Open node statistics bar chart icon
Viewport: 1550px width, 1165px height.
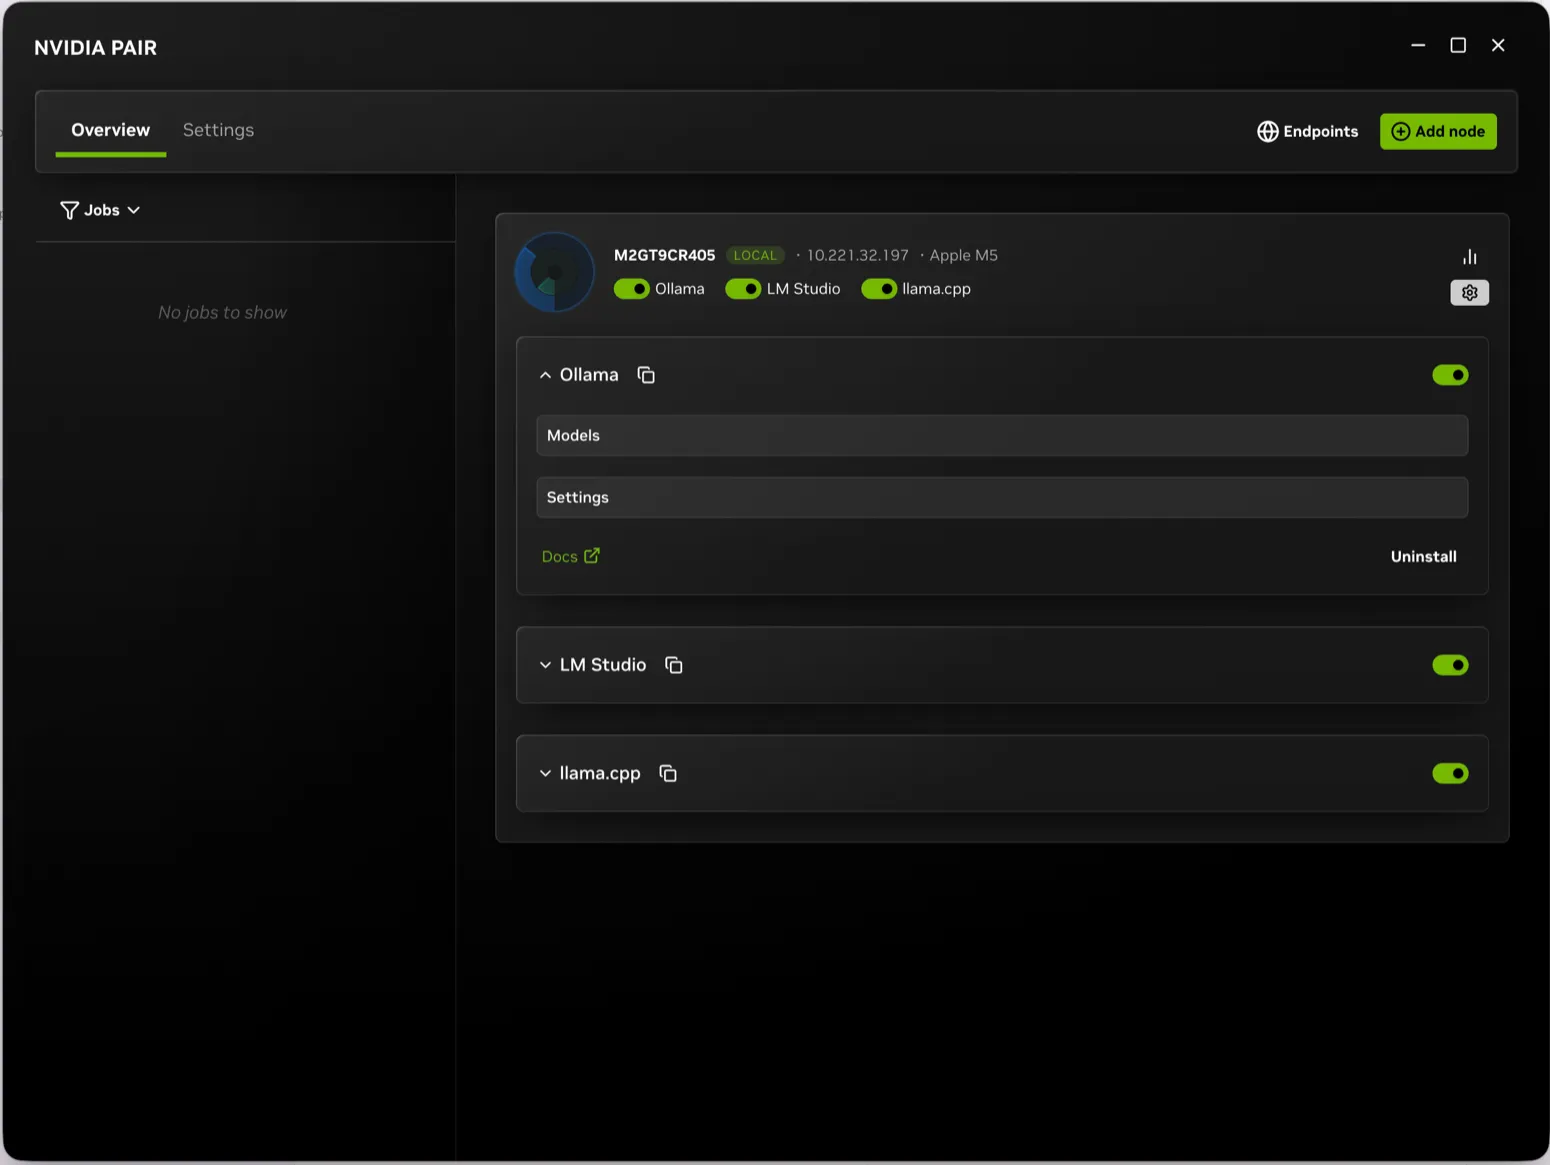1469,257
